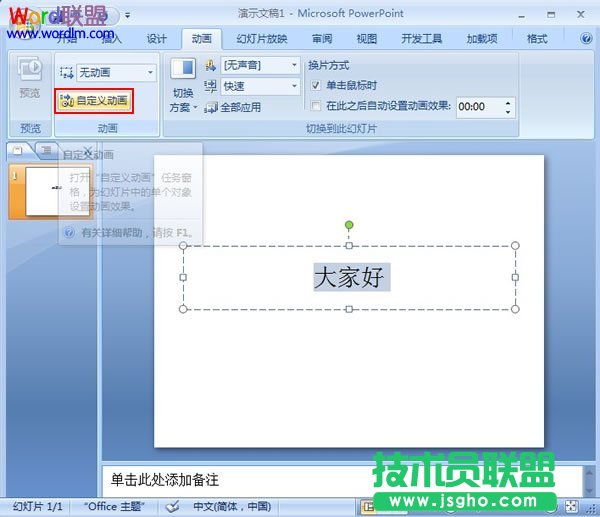Image resolution: width=600 pixels, height=517 pixels.
Task: Decrease the auto-advance time with down arrow
Action: pyautogui.click(x=508, y=112)
